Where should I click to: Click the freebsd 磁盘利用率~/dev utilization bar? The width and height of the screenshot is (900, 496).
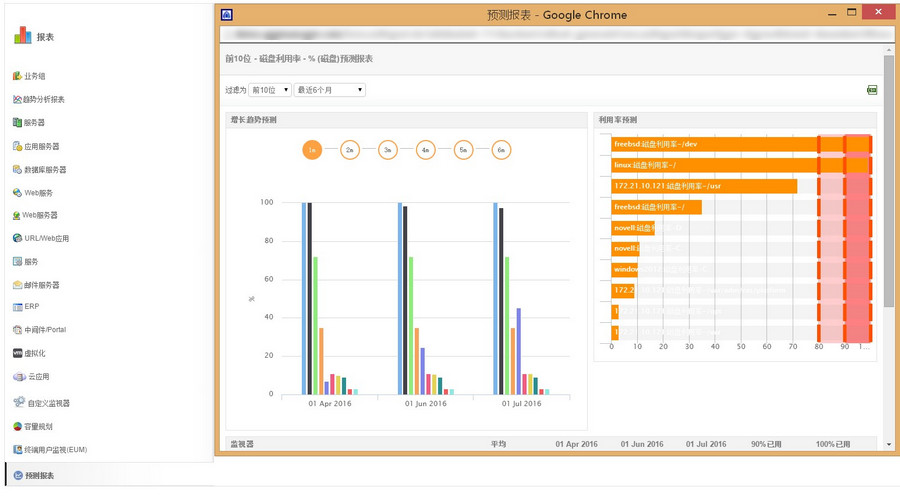(714, 144)
